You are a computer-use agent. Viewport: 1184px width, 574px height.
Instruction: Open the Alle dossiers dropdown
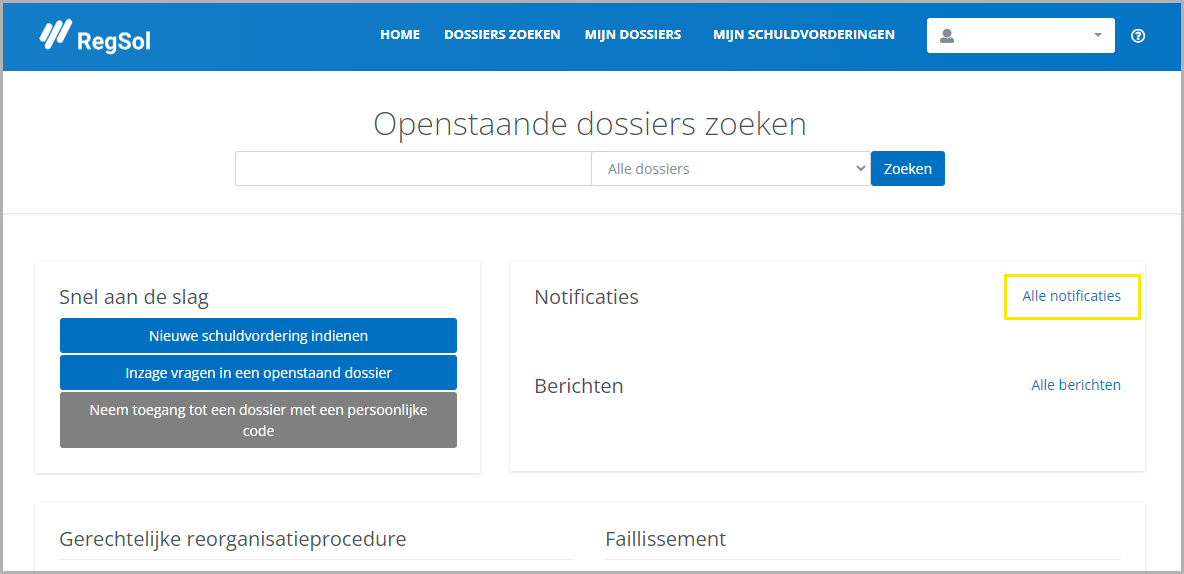point(731,168)
